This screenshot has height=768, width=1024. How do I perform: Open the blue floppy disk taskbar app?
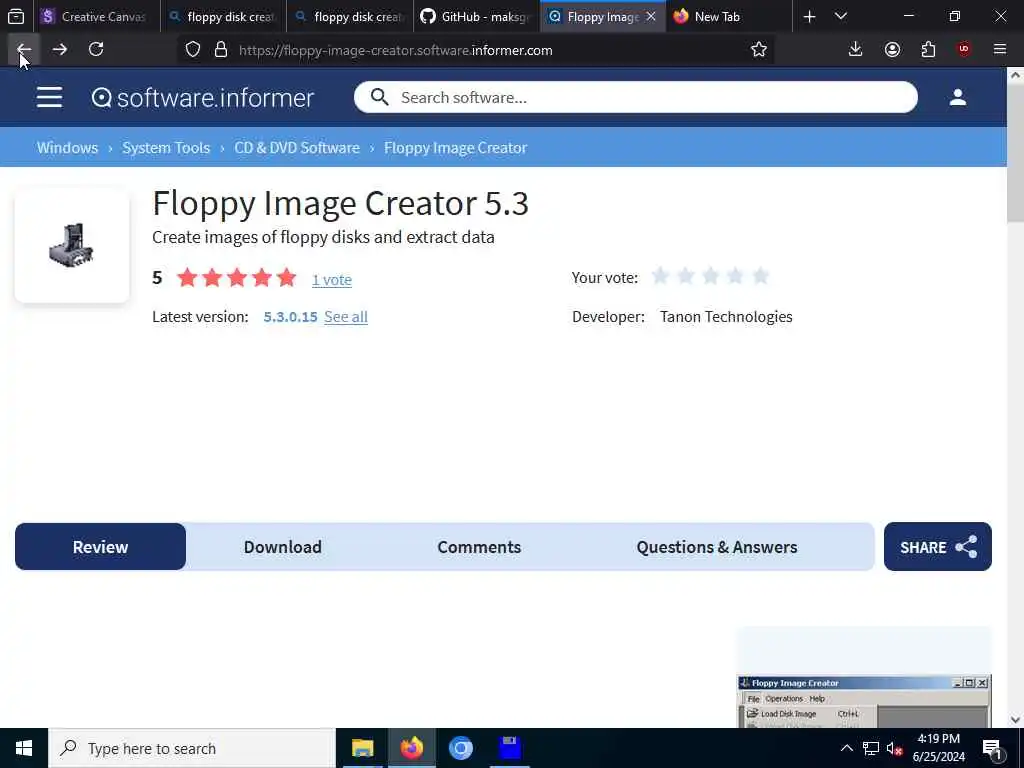pyautogui.click(x=510, y=748)
